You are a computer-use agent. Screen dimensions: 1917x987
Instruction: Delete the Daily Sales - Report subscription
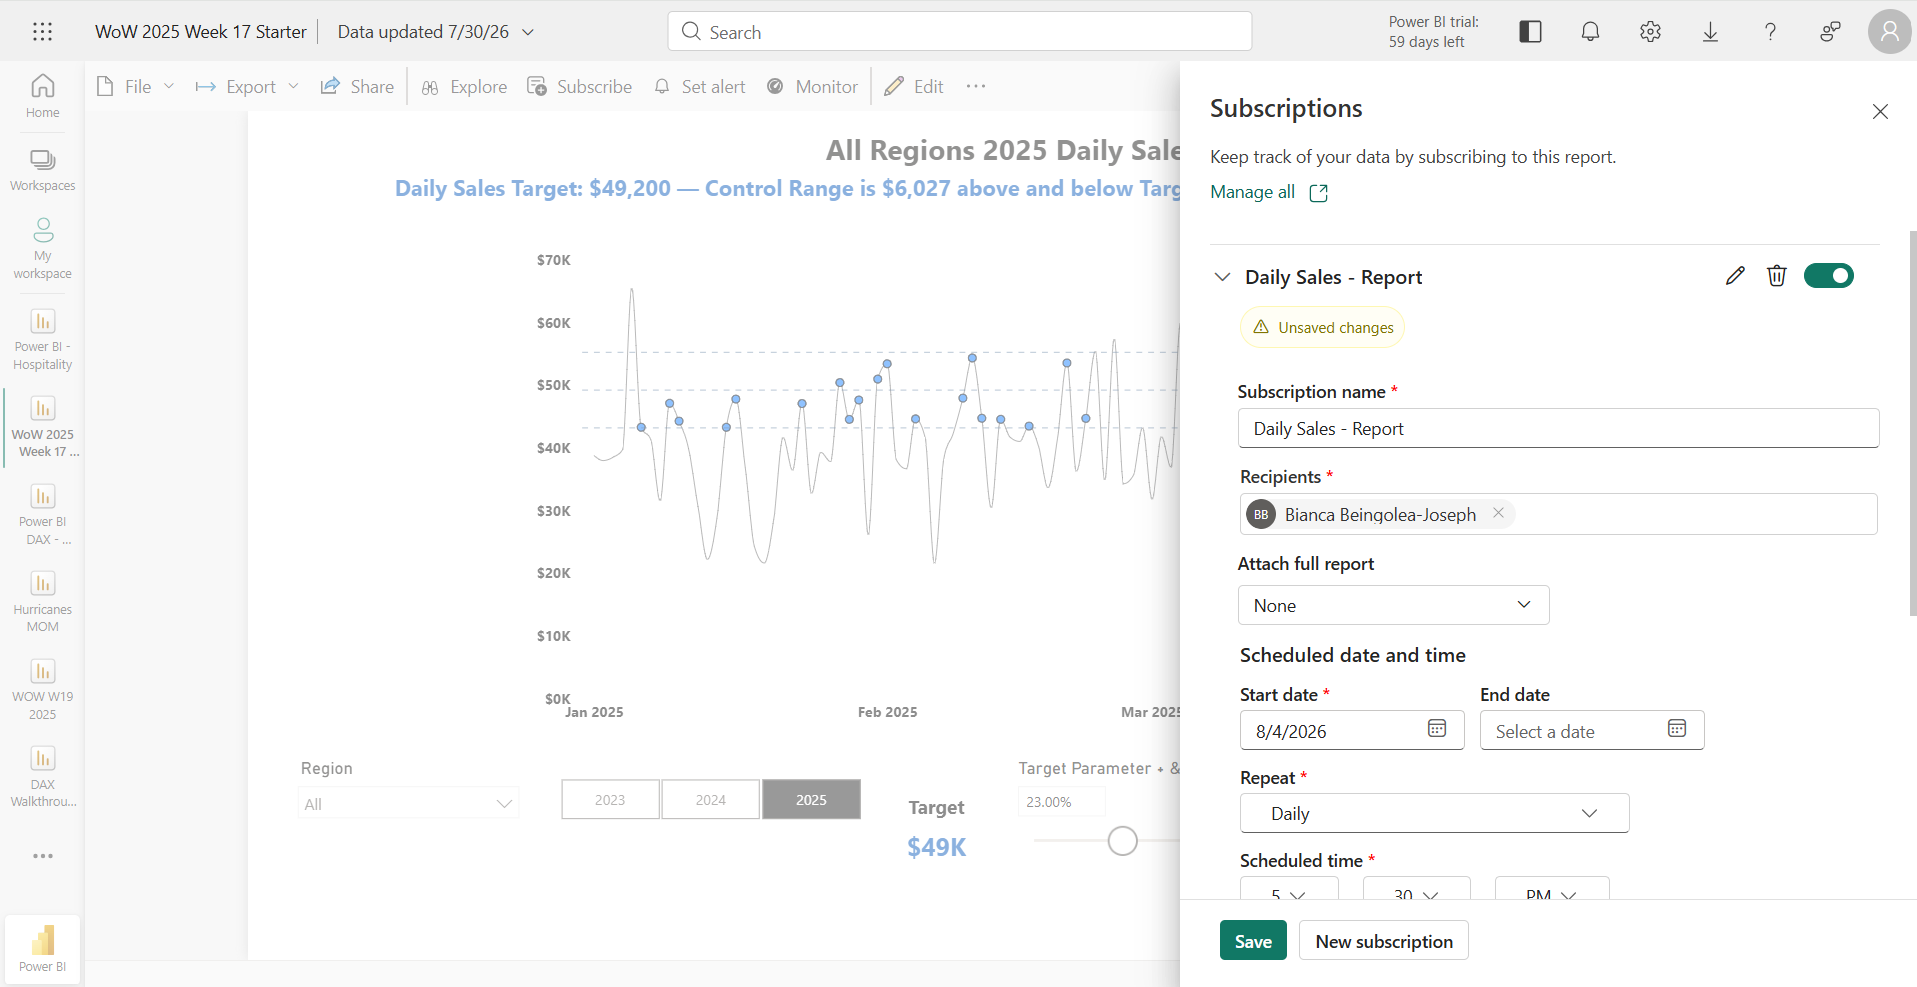point(1776,276)
